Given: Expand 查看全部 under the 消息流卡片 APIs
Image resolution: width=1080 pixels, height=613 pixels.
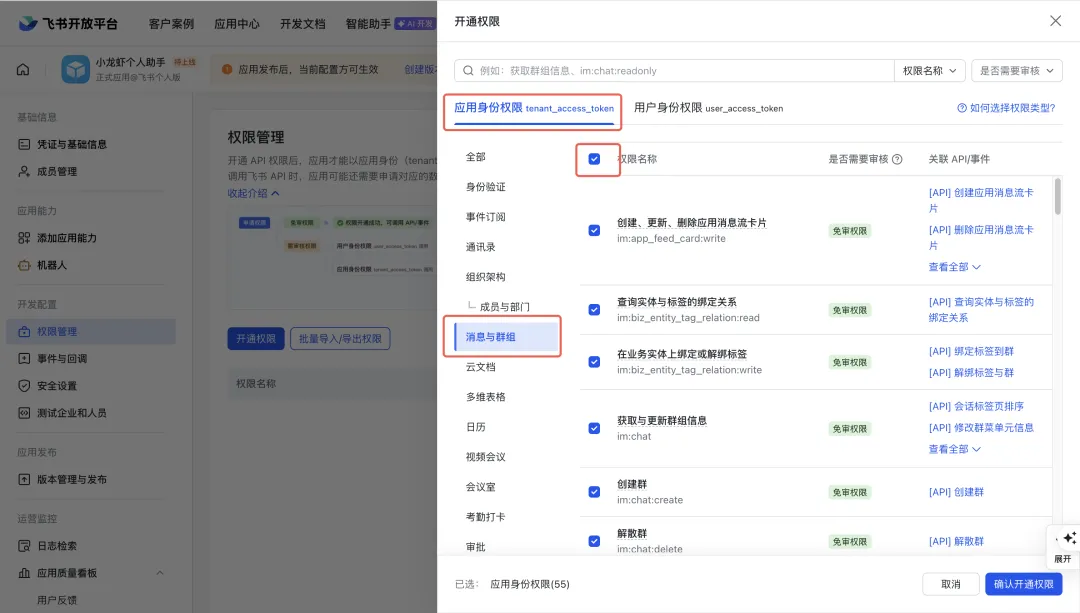Looking at the screenshot, I should click(x=955, y=267).
